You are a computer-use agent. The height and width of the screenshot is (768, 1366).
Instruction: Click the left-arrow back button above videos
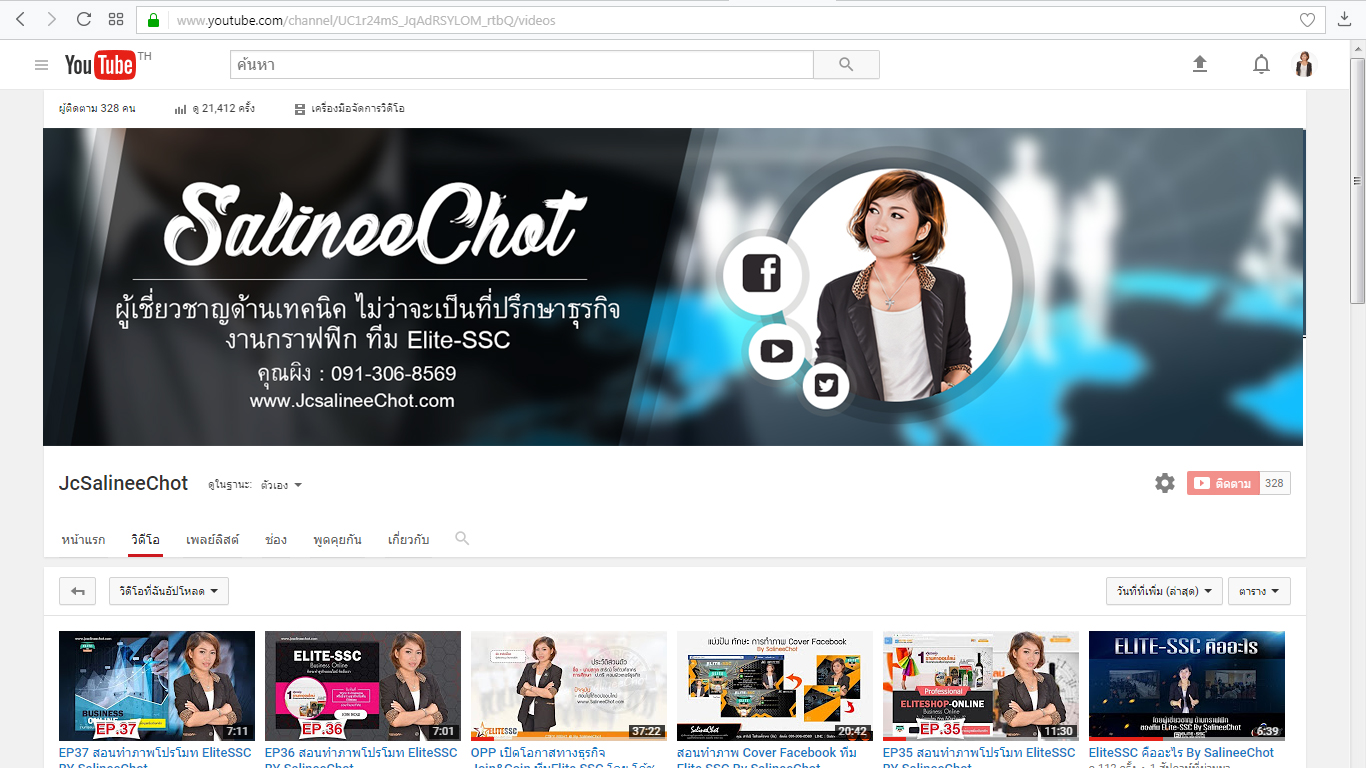[x=78, y=591]
